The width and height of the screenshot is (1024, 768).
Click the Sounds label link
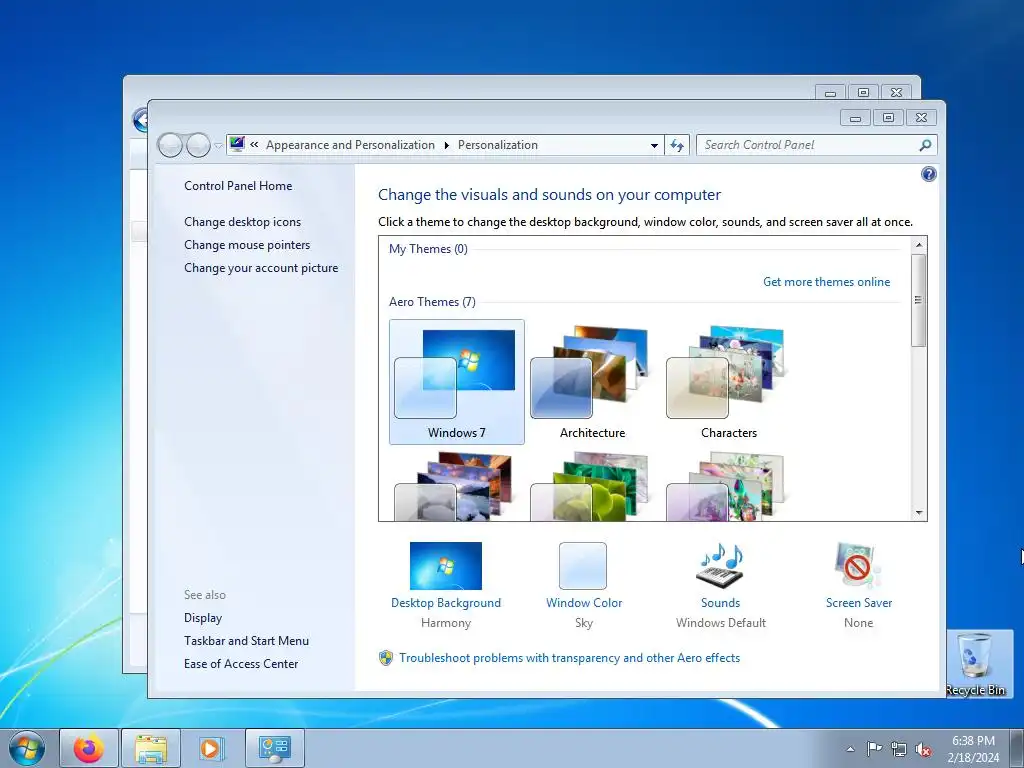pos(720,603)
